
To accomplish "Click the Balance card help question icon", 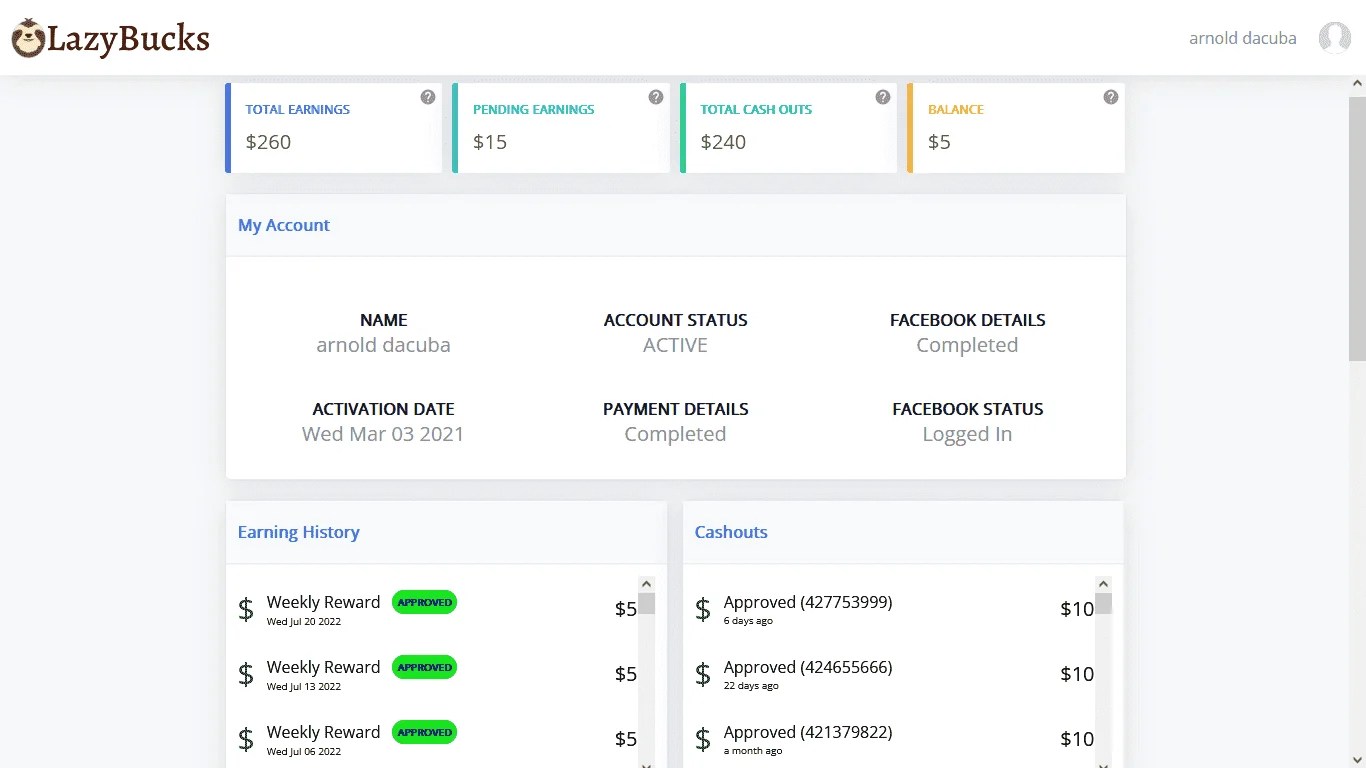I will click(x=1111, y=97).
